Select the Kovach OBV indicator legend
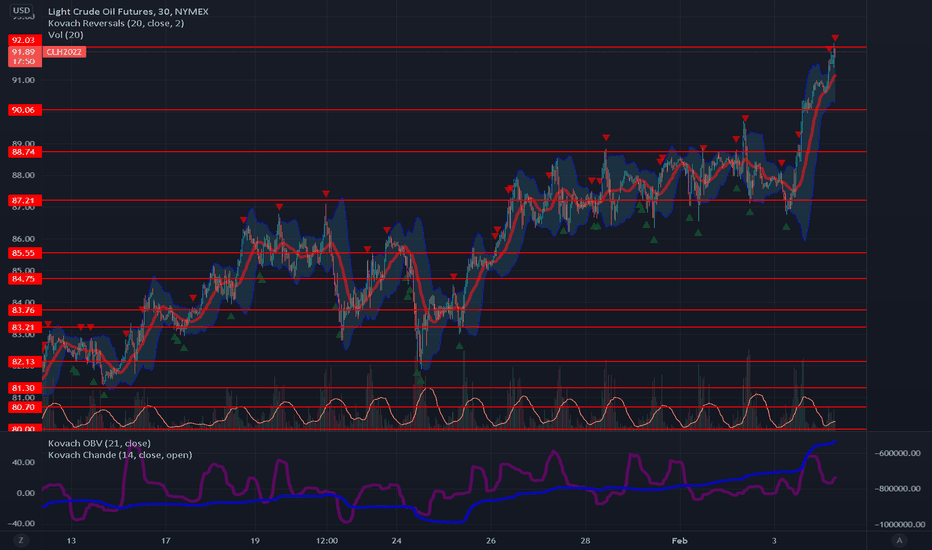This screenshot has width=932, height=550. point(99,443)
